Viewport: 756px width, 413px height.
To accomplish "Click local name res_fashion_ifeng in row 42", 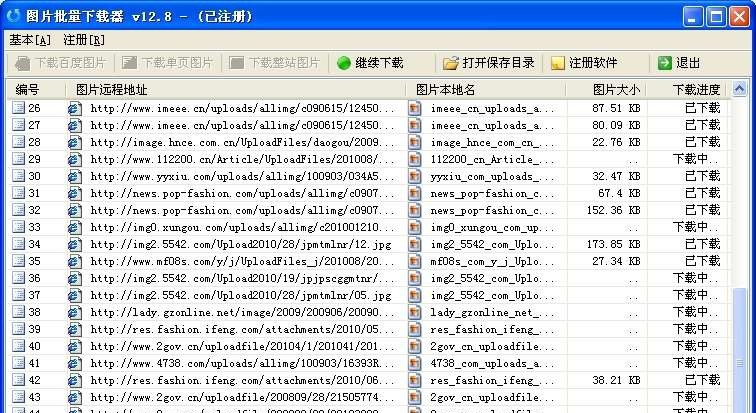I will (x=492, y=381).
